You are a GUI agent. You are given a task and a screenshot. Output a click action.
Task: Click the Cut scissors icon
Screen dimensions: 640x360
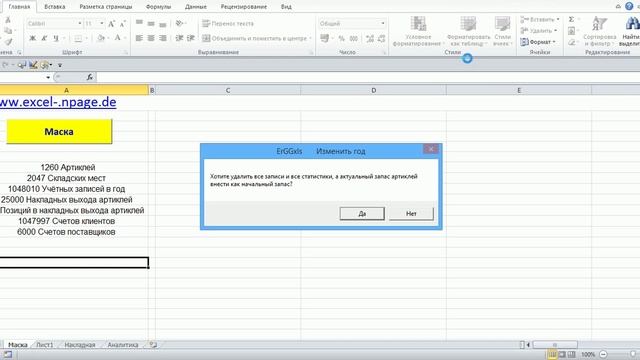click(x=8, y=20)
